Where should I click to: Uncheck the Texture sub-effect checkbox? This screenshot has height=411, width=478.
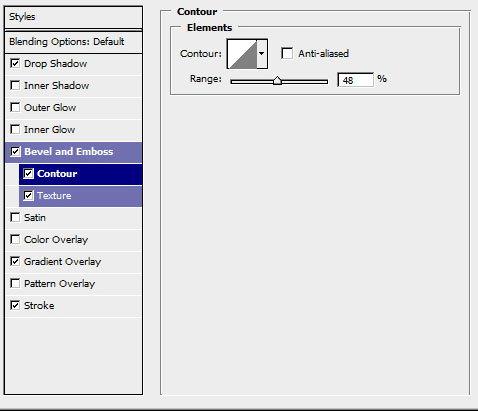pos(28,195)
